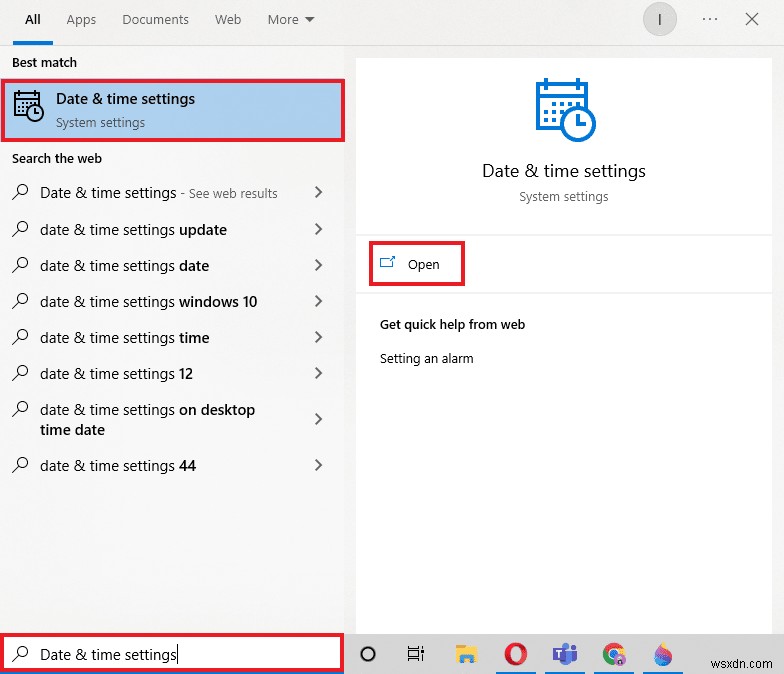The width and height of the screenshot is (784, 674).
Task: Expand arrow for 'date & time settings update'
Action: [x=318, y=229]
